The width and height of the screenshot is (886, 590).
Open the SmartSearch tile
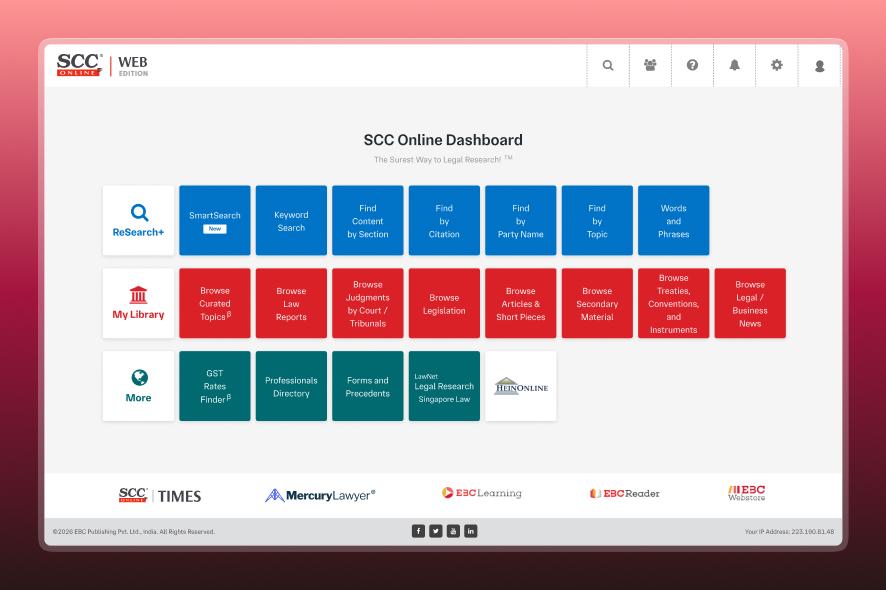click(215, 221)
